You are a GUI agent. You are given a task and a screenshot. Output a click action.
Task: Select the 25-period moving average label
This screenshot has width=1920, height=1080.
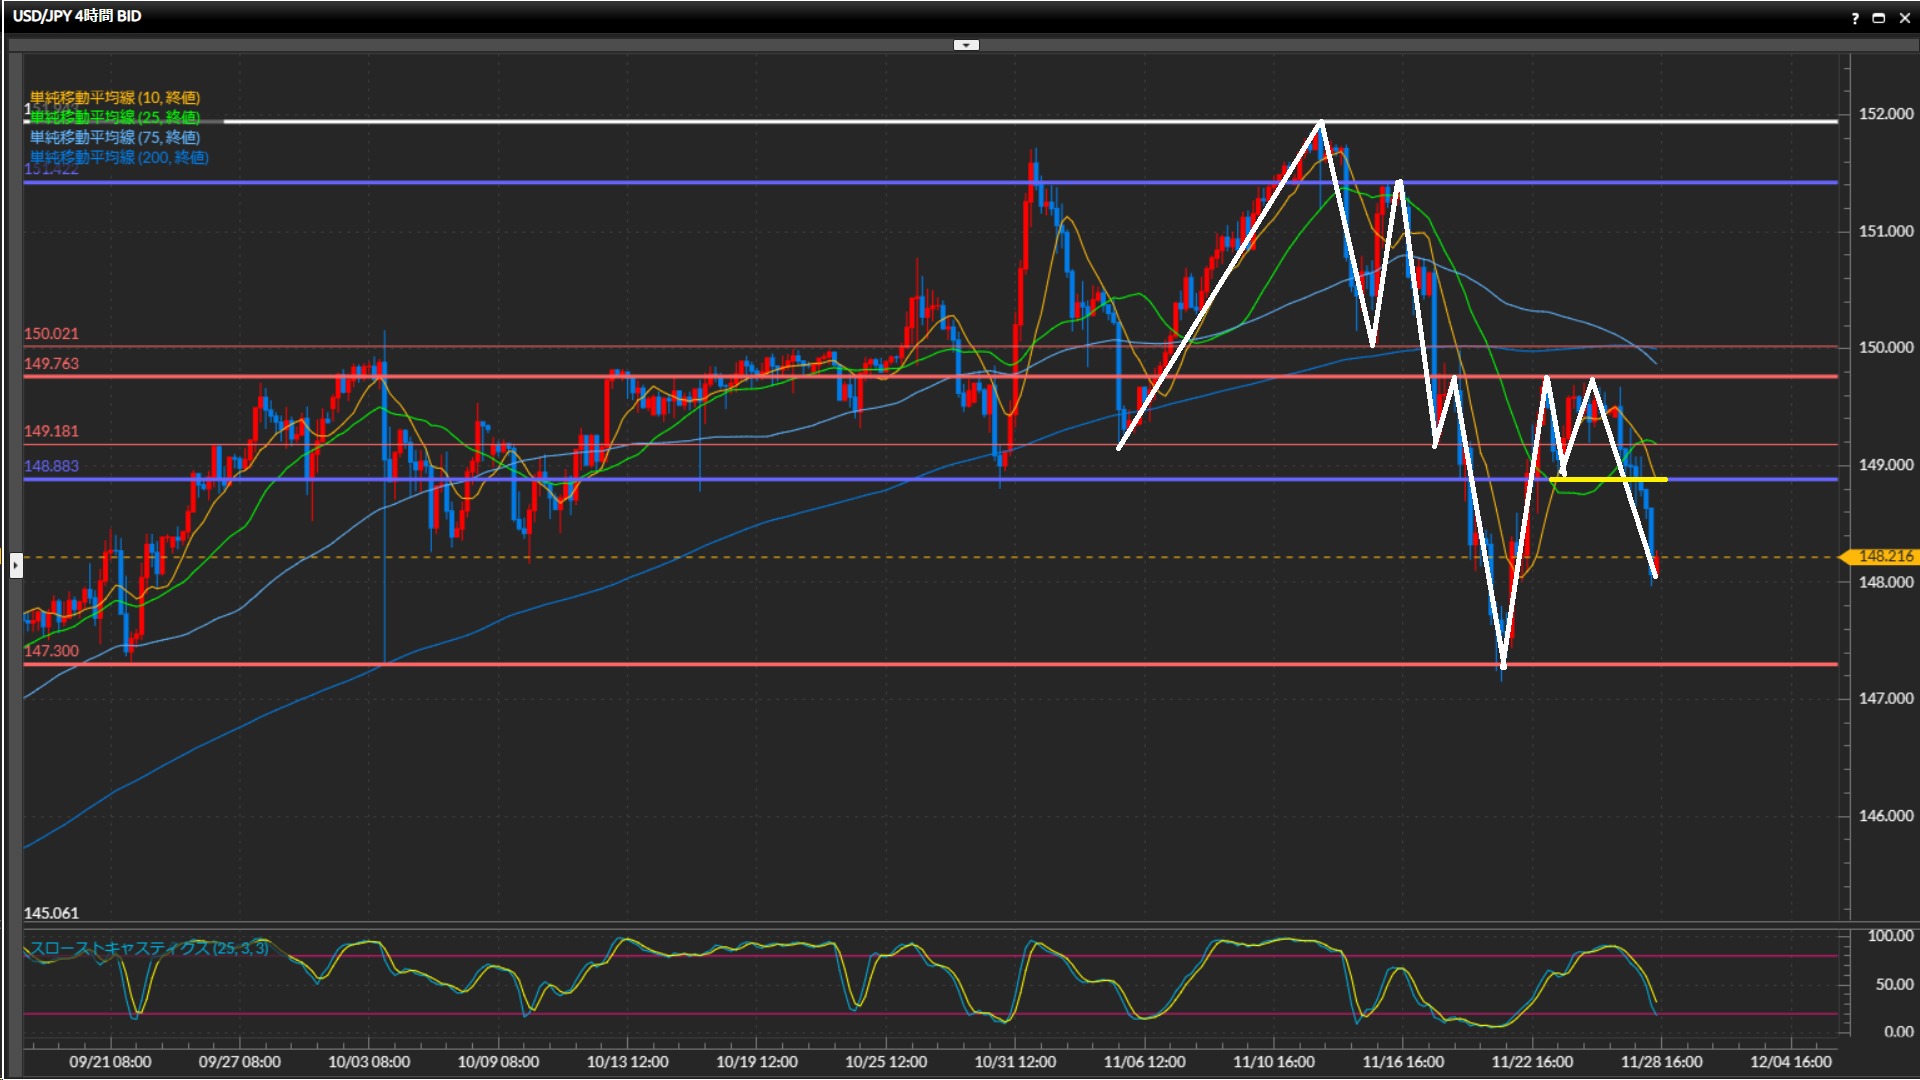(115, 117)
